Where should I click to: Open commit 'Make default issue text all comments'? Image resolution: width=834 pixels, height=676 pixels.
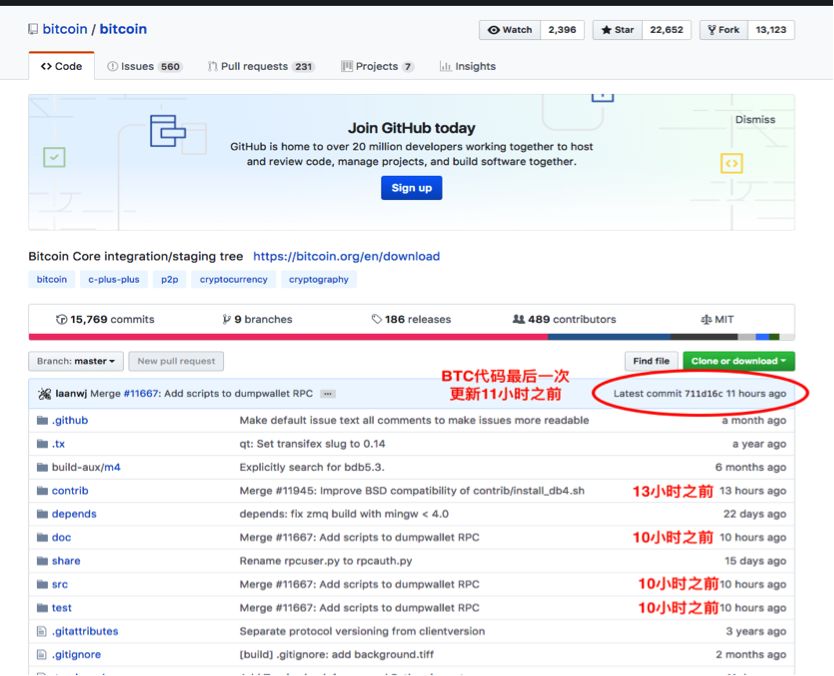pyautogui.click(x=414, y=420)
